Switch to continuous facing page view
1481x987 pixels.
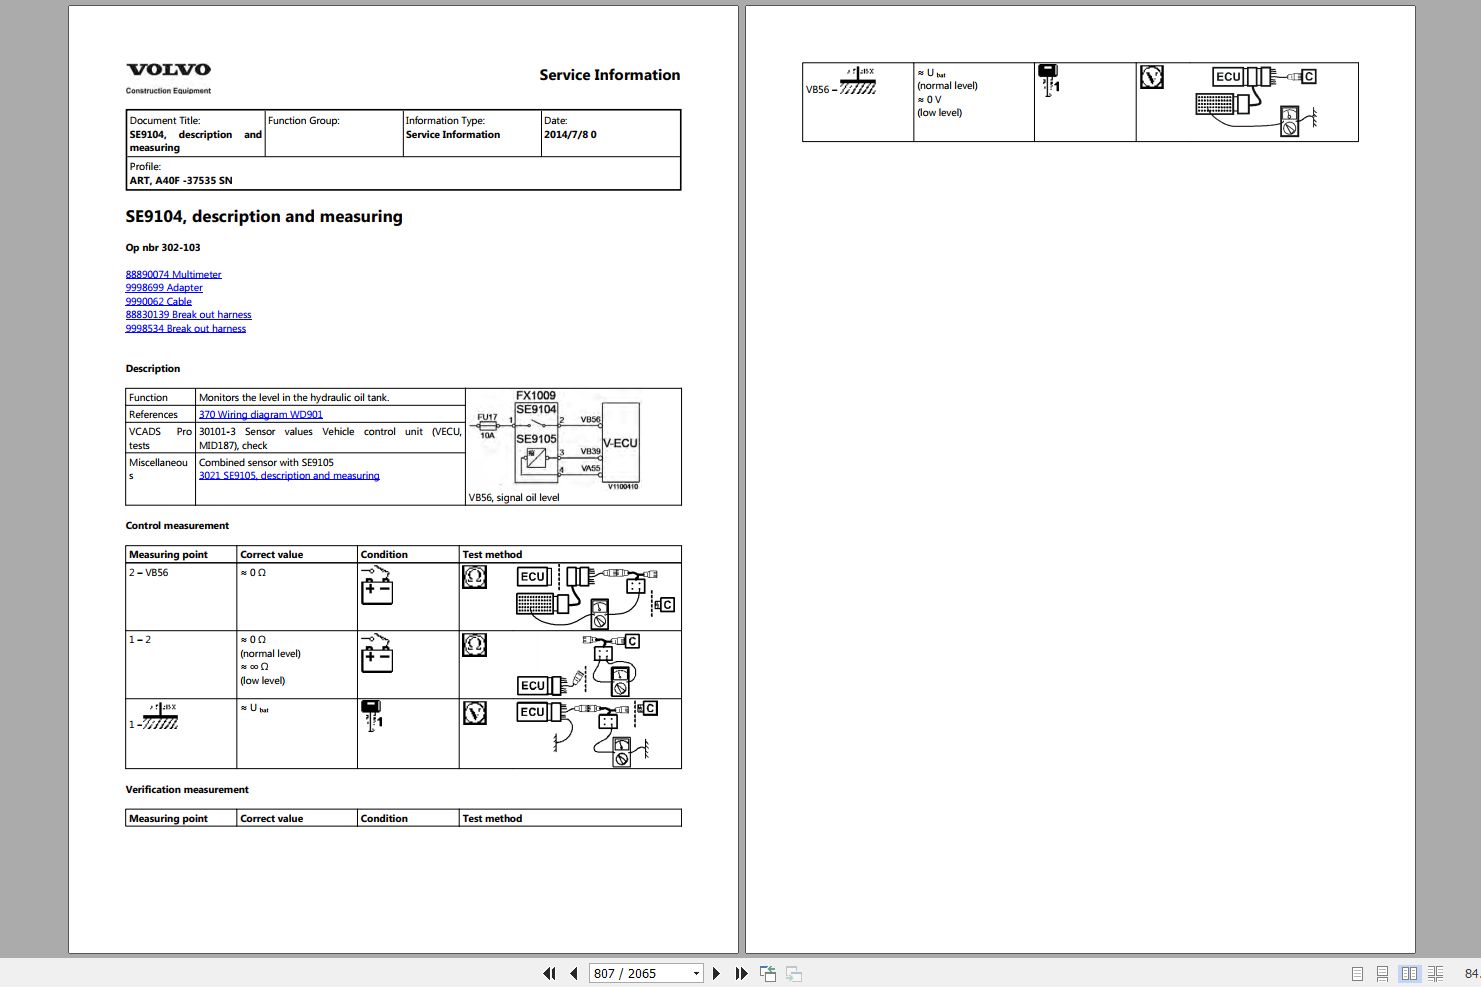[x=1435, y=973]
